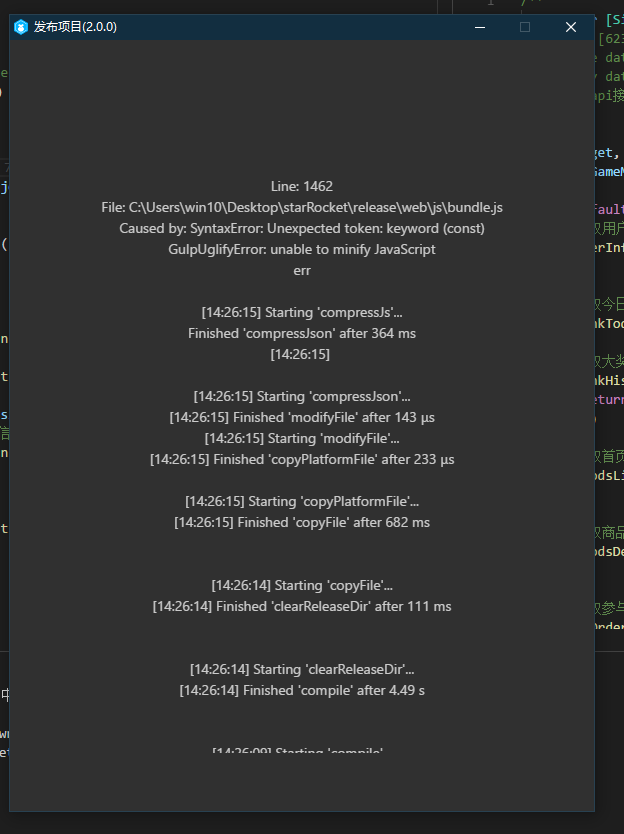
Task: Click the Starting 'compressJson' log entry
Action: coord(302,396)
